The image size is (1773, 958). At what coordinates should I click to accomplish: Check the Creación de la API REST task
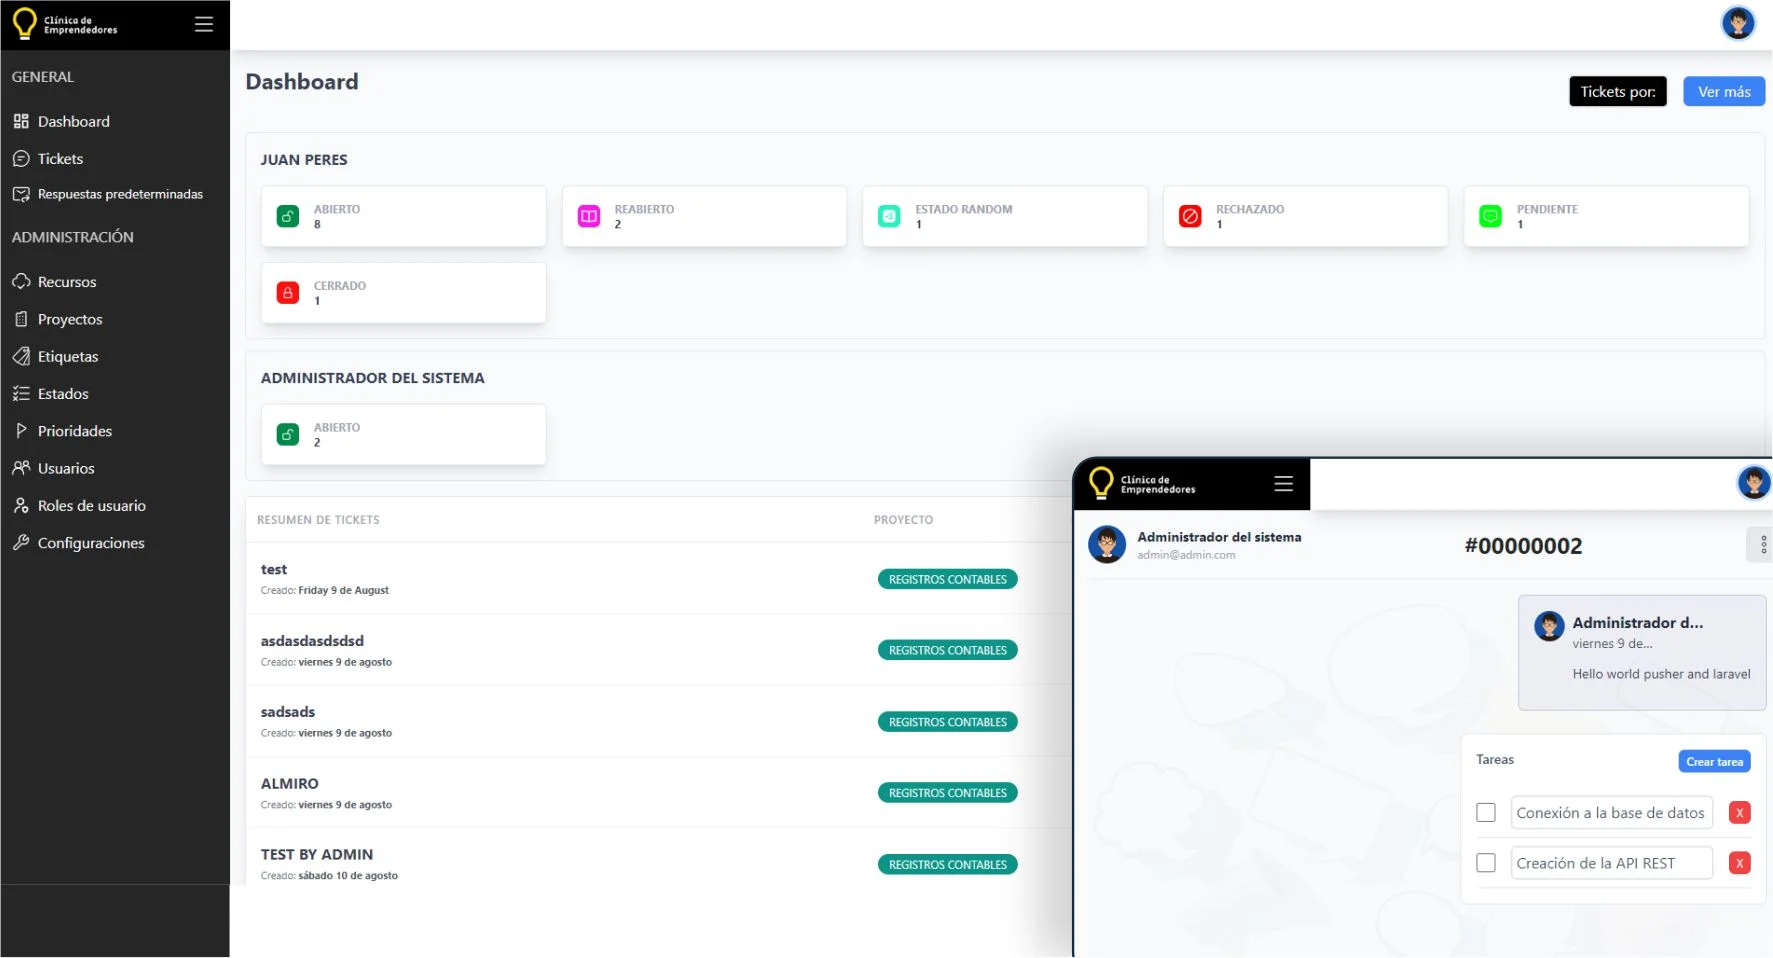(1486, 863)
